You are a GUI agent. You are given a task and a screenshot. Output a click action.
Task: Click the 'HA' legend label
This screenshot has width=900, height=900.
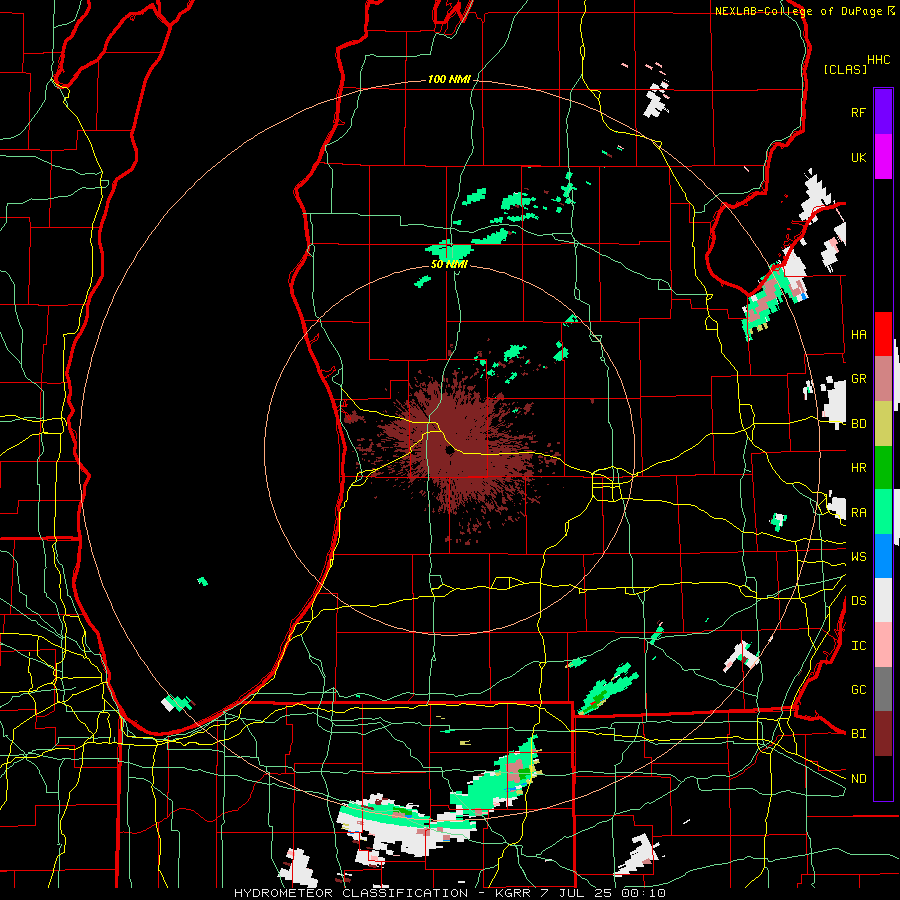(858, 334)
